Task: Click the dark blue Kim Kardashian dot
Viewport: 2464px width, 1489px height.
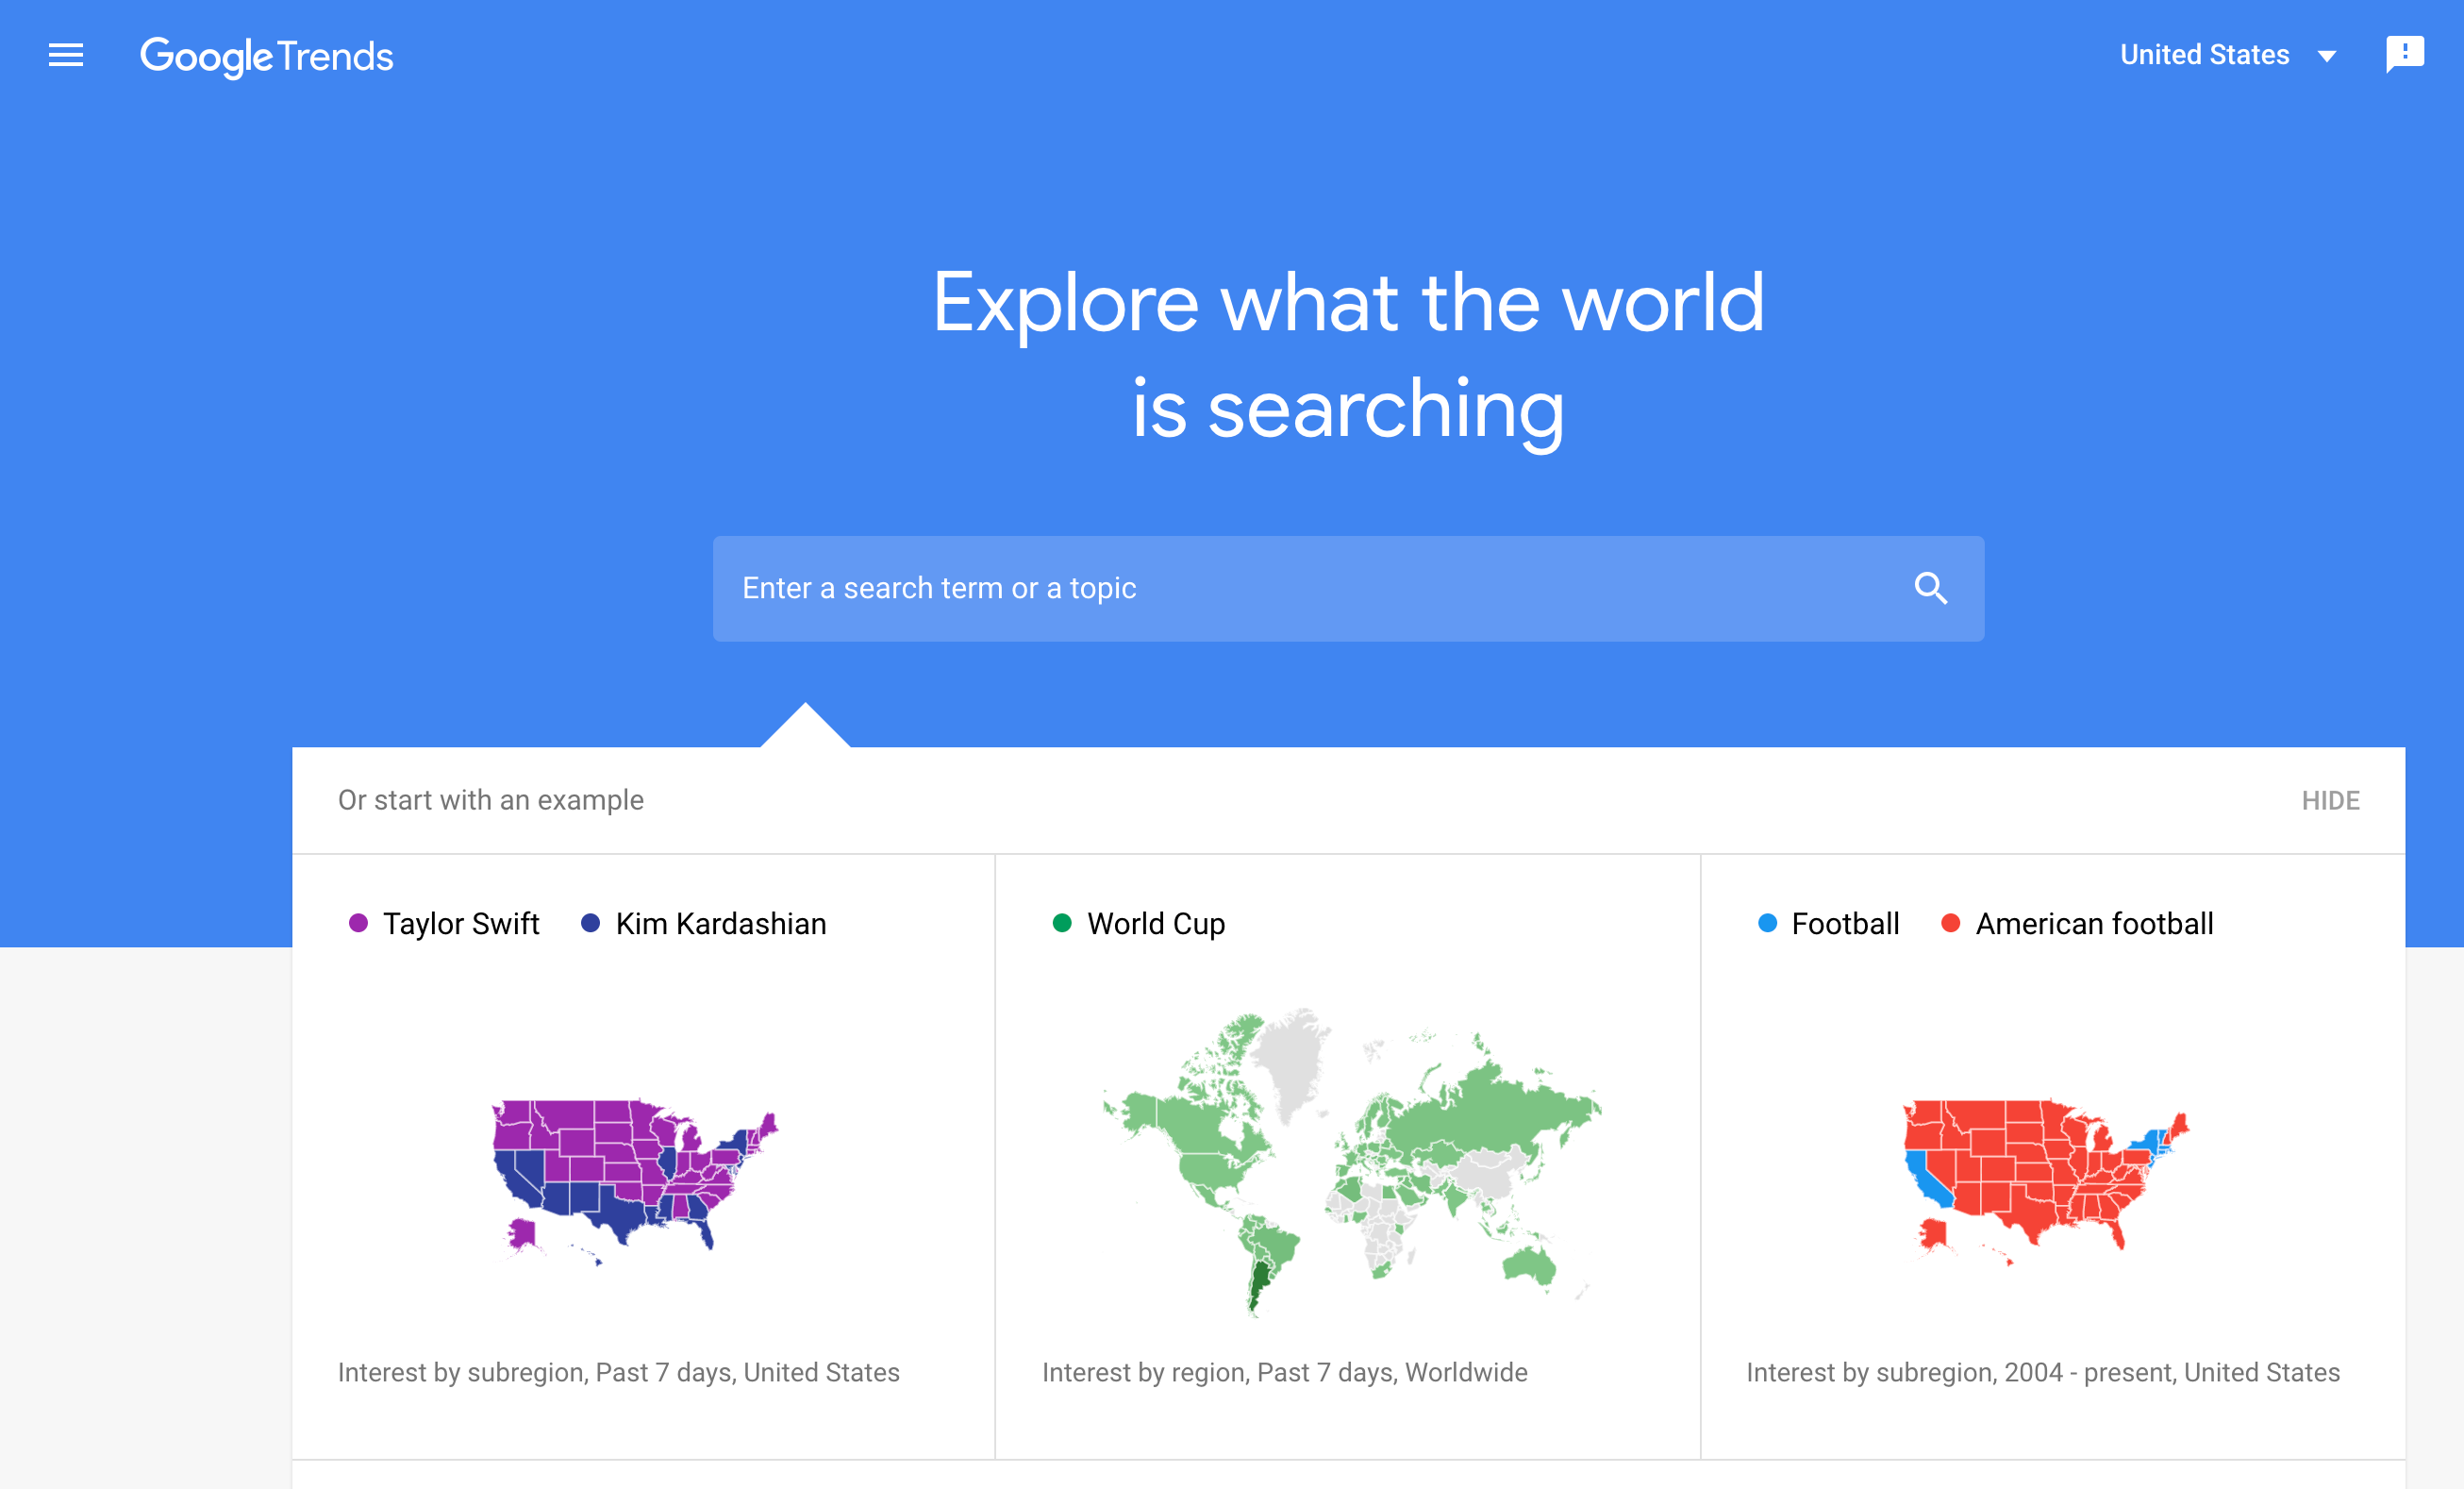Action: pos(590,923)
